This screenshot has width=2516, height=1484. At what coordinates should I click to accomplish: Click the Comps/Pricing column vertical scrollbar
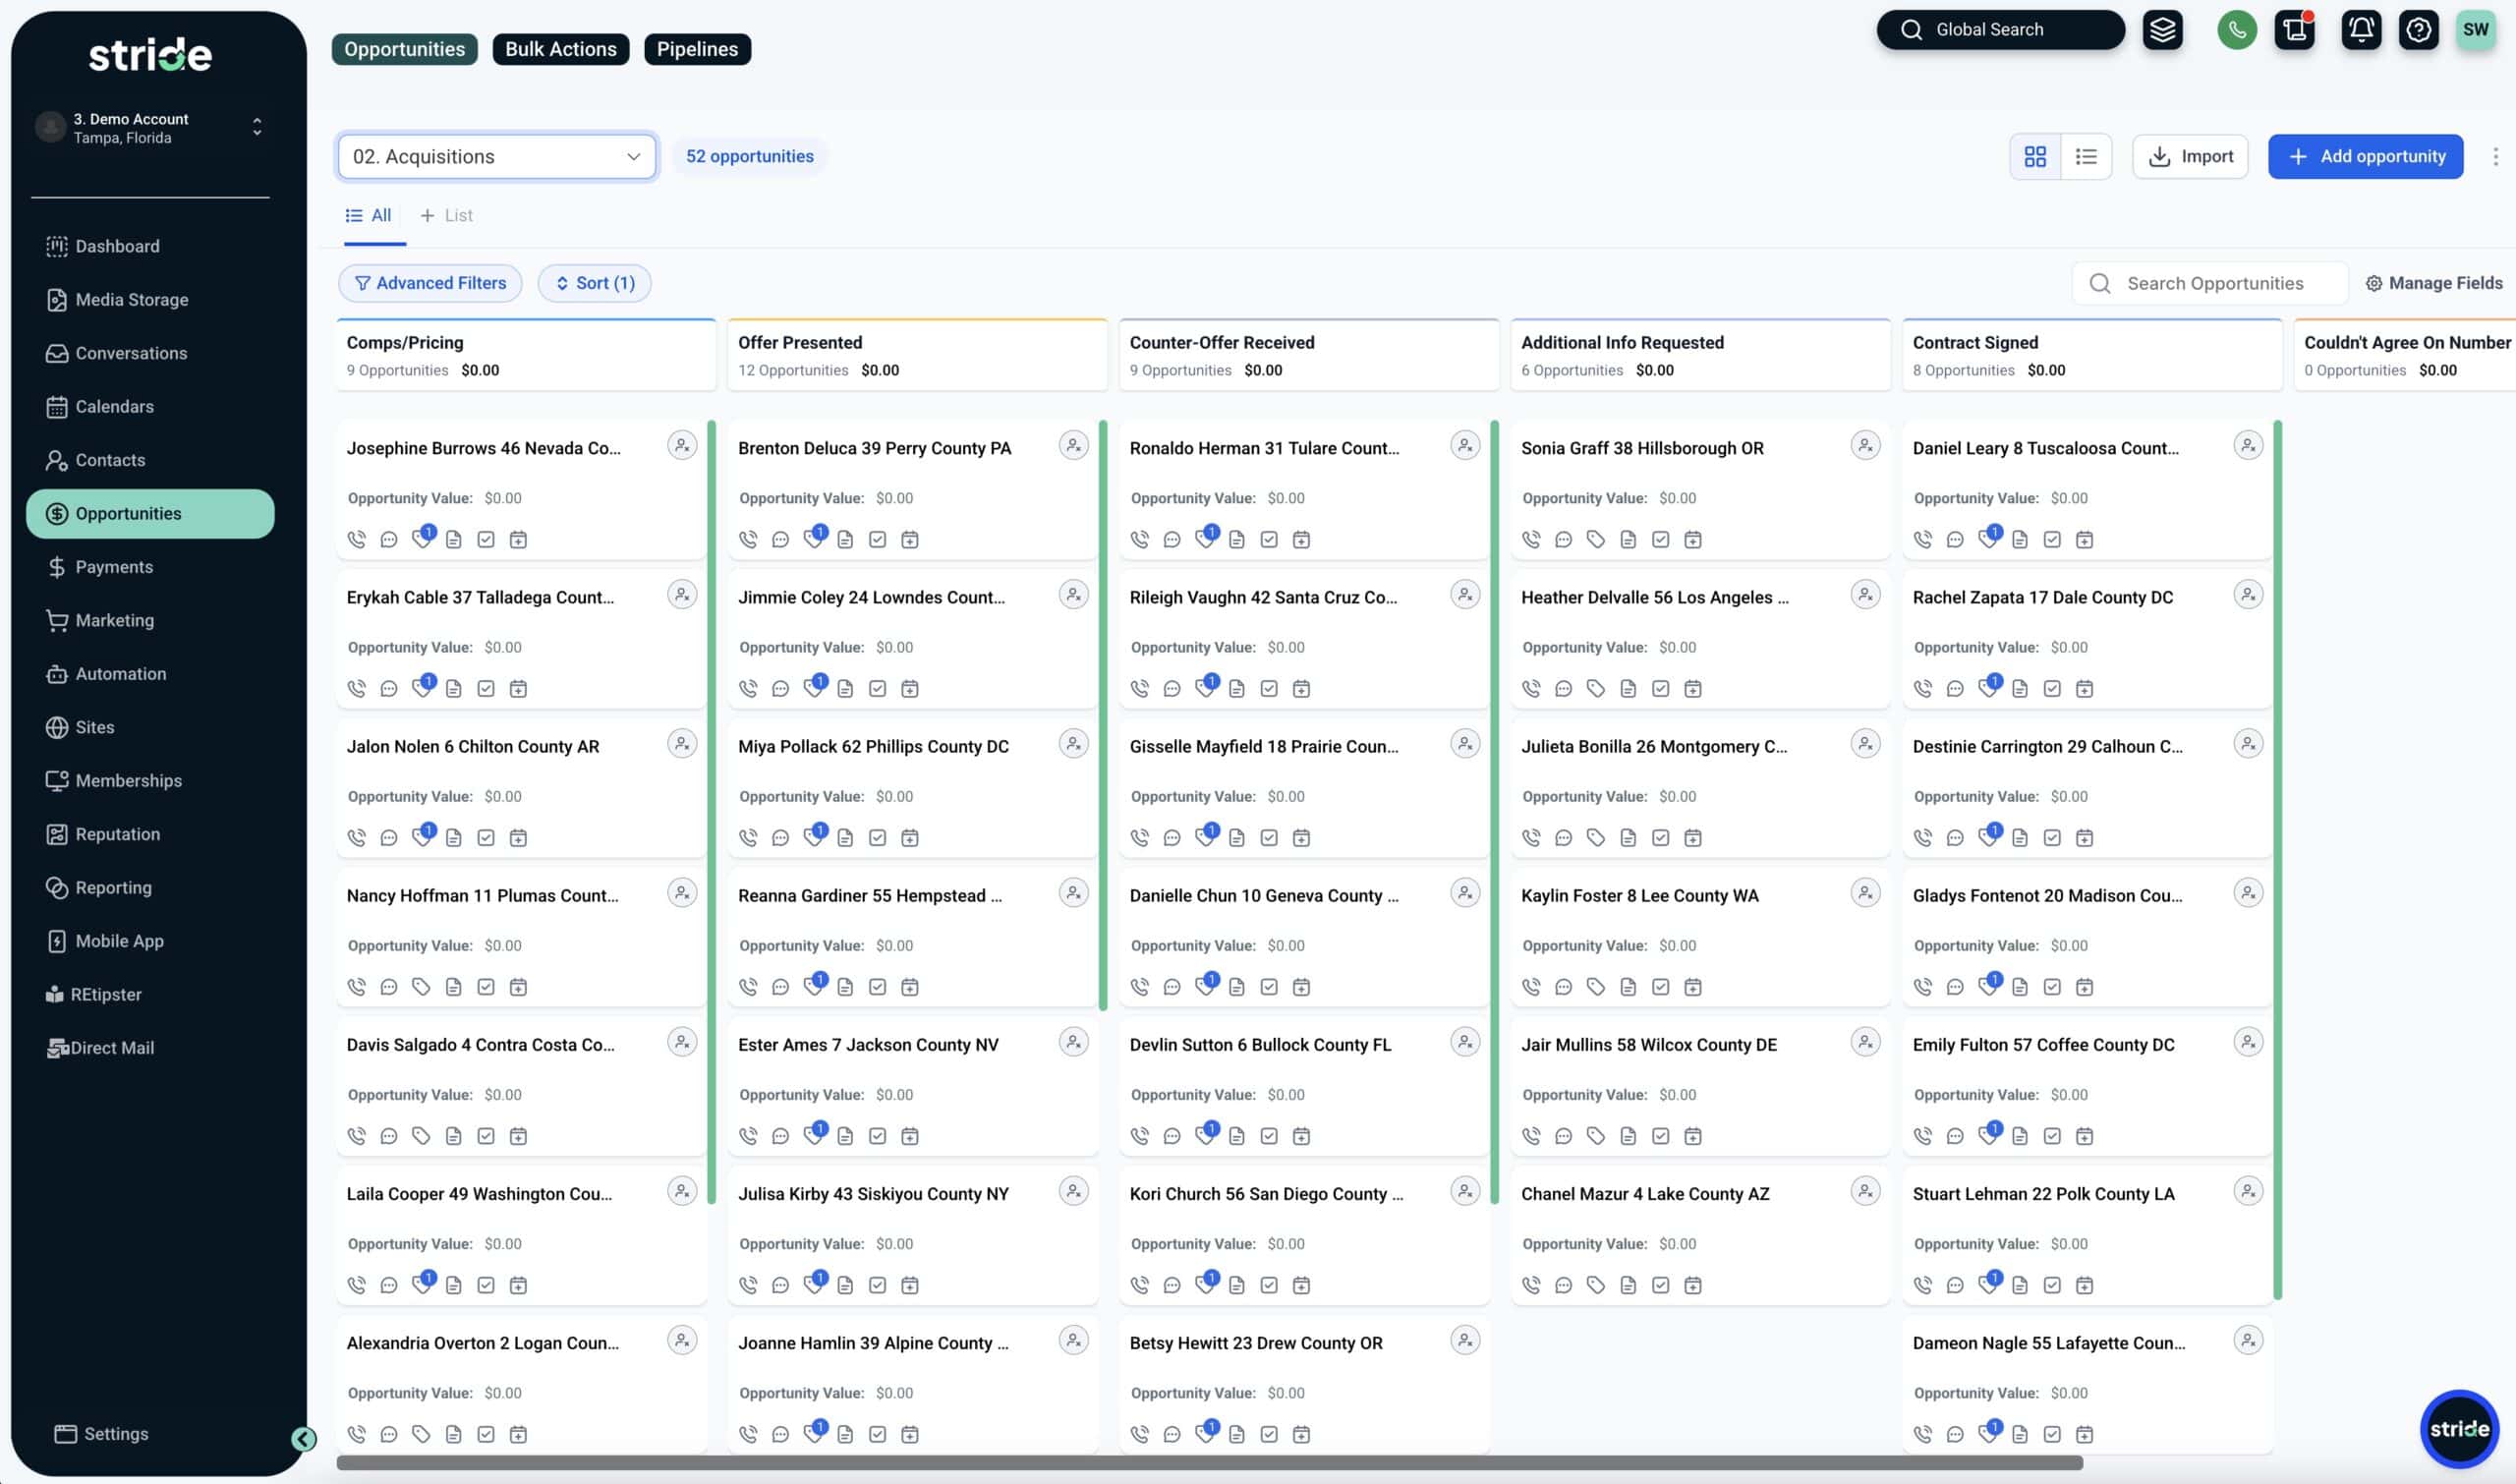pyautogui.click(x=712, y=811)
